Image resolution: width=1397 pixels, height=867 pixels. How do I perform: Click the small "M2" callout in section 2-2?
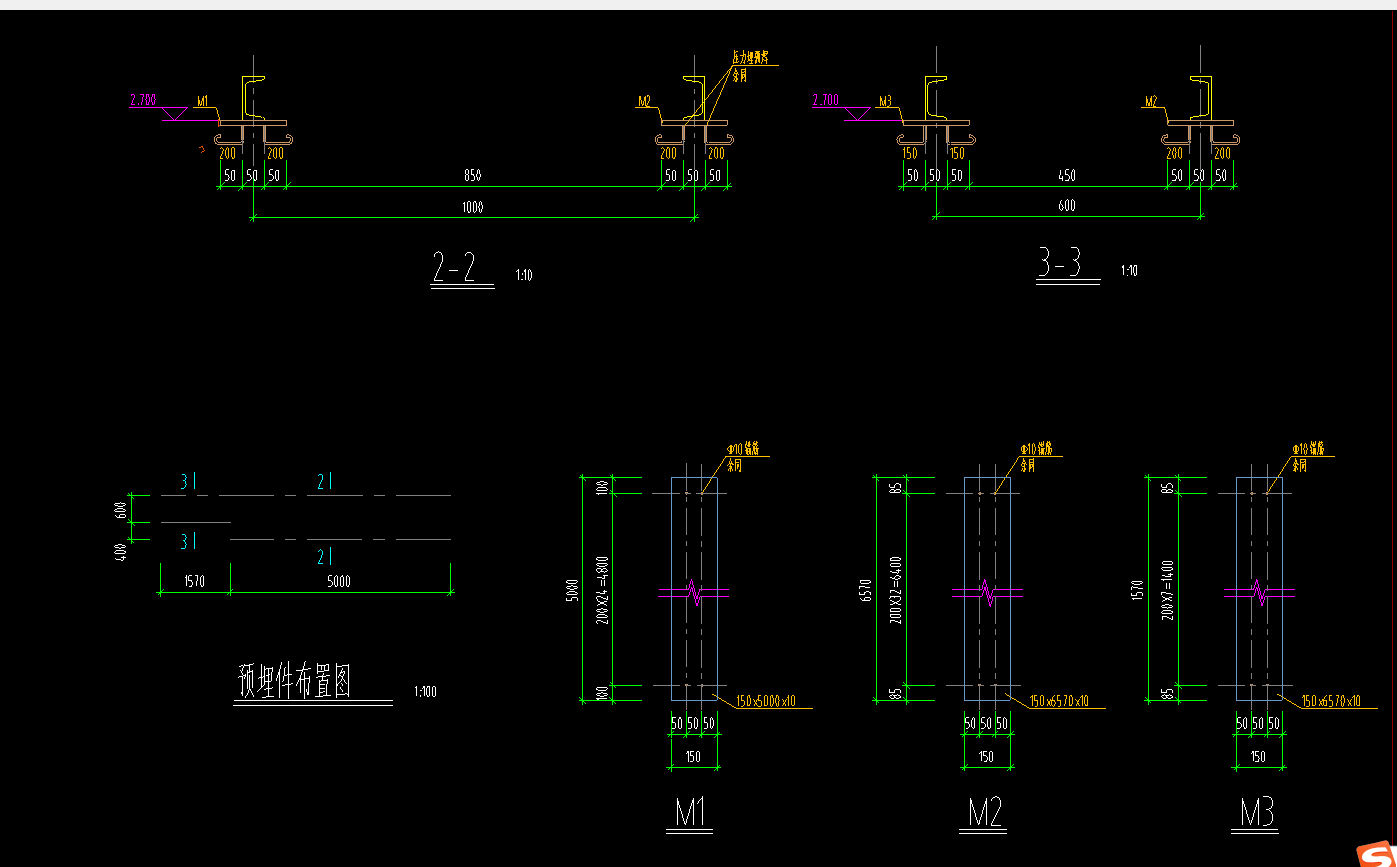644,101
